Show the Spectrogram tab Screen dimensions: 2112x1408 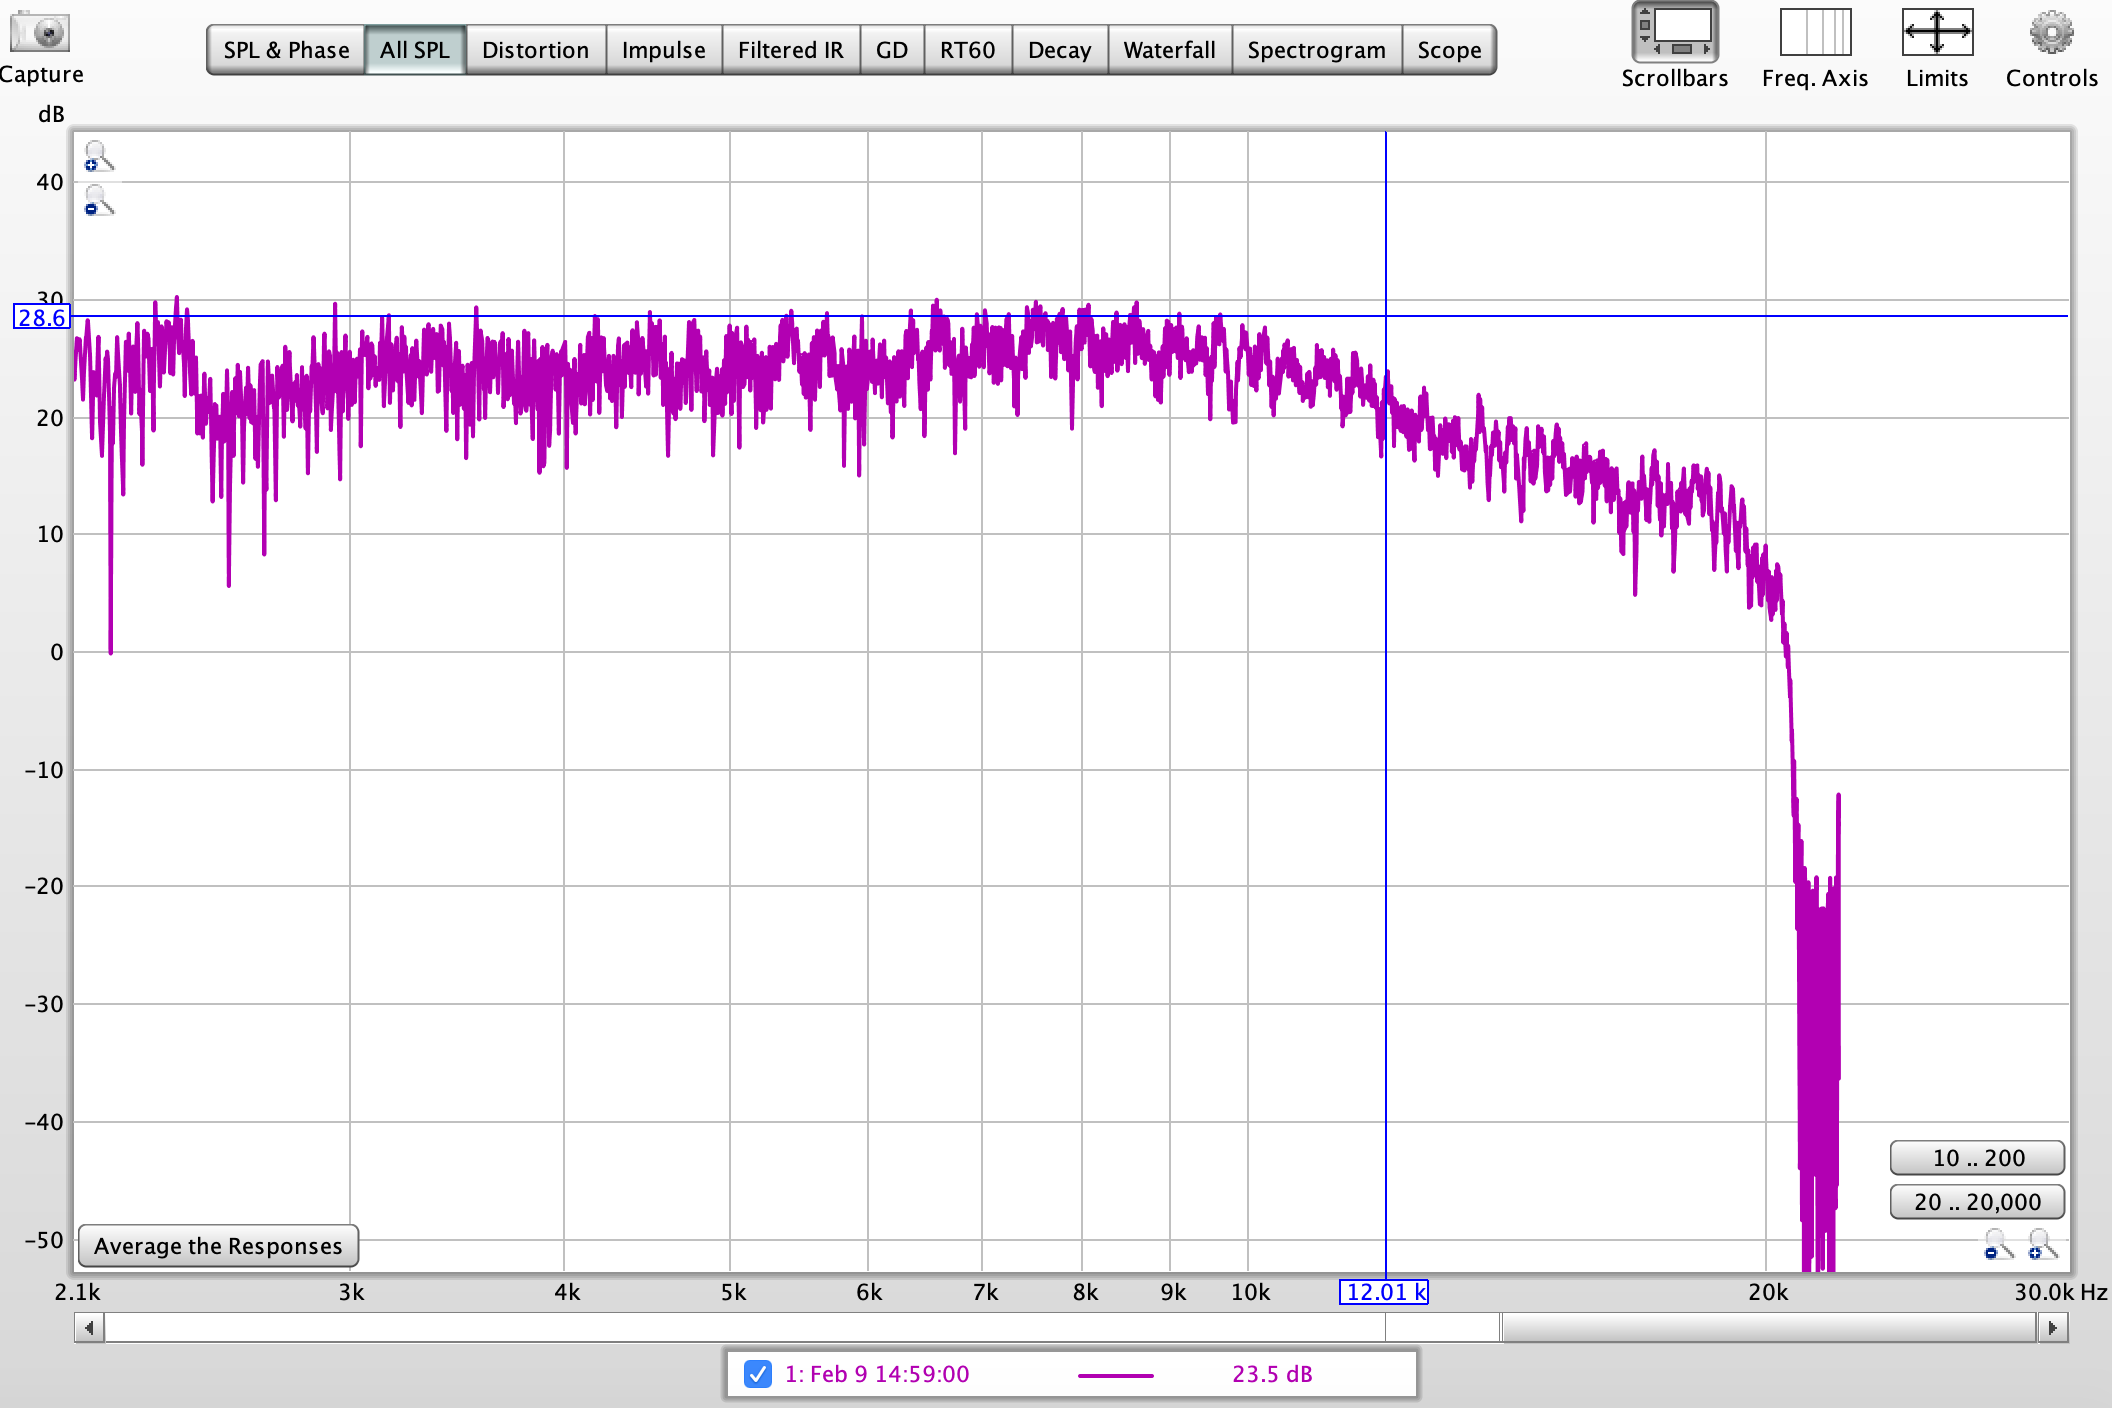[1317, 50]
